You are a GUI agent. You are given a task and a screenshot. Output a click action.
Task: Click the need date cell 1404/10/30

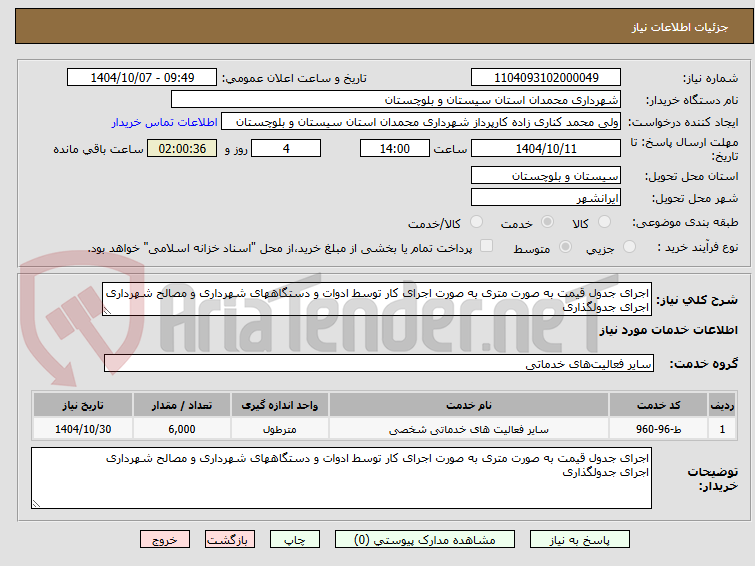[x=83, y=429]
